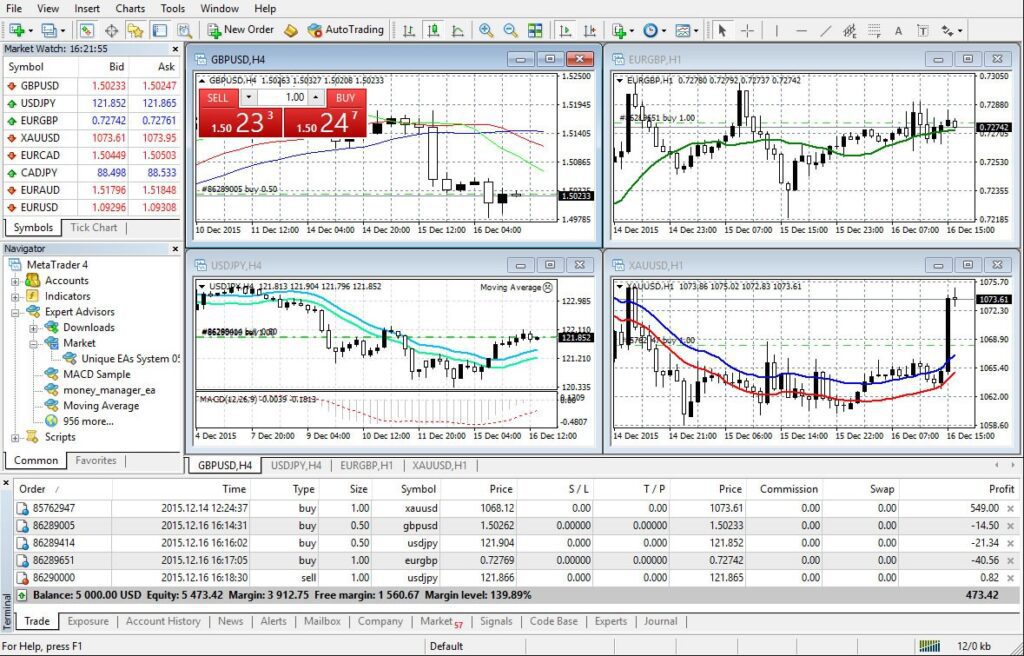This screenshot has width=1024, height=656.
Task: Toggle the Market Watch window icon
Action: [87, 30]
